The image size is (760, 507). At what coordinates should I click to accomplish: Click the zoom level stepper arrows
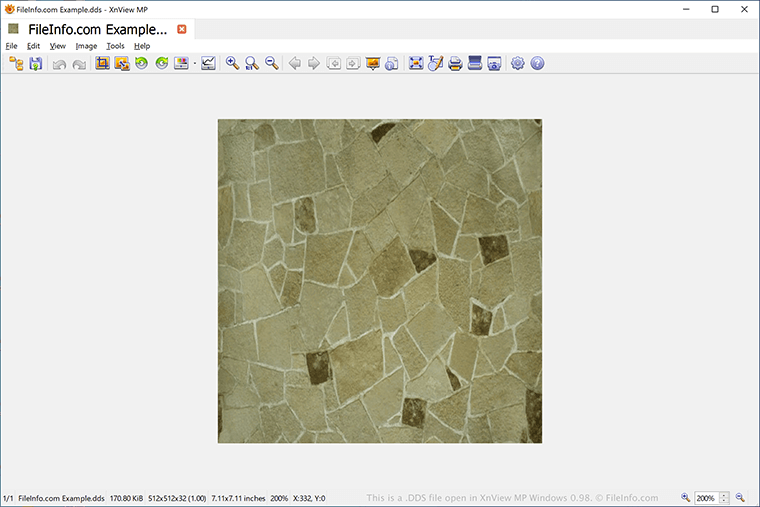(725, 498)
